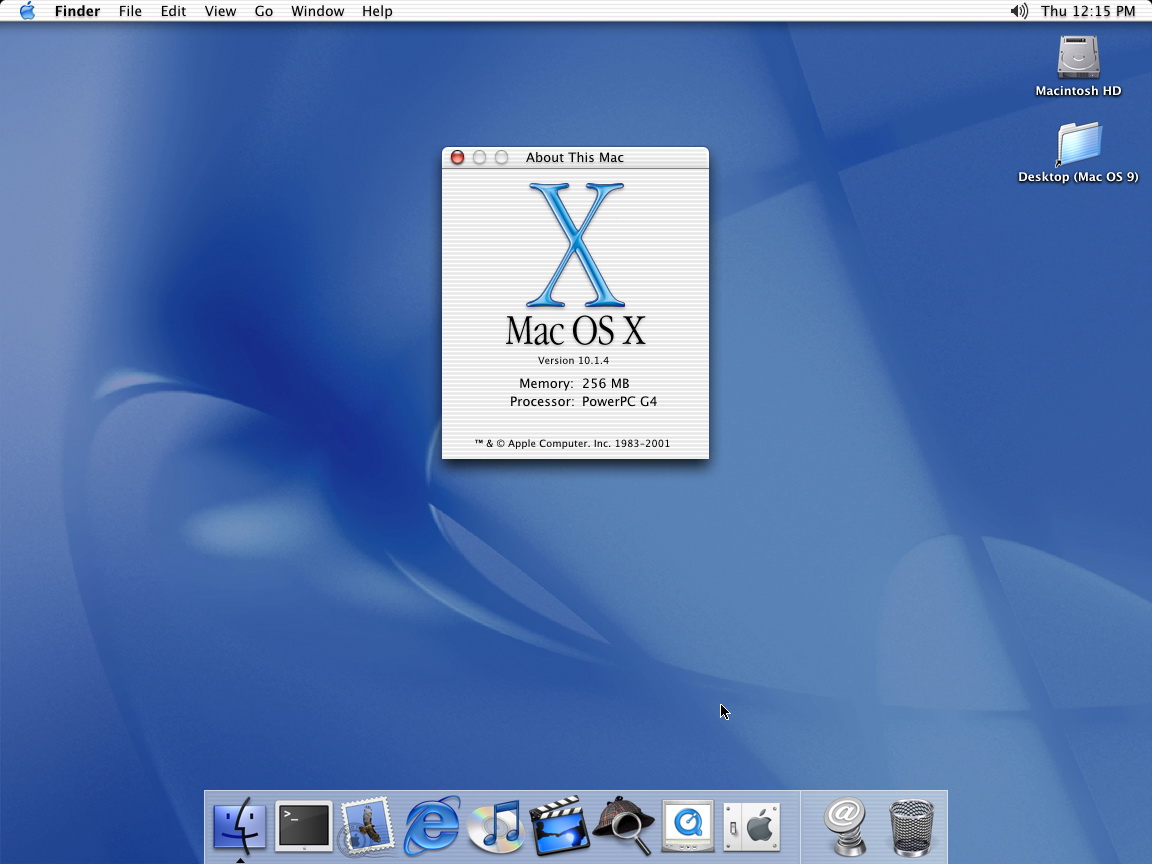Click the Version 10.1.4 text
This screenshot has width=1152, height=864.
(573, 360)
